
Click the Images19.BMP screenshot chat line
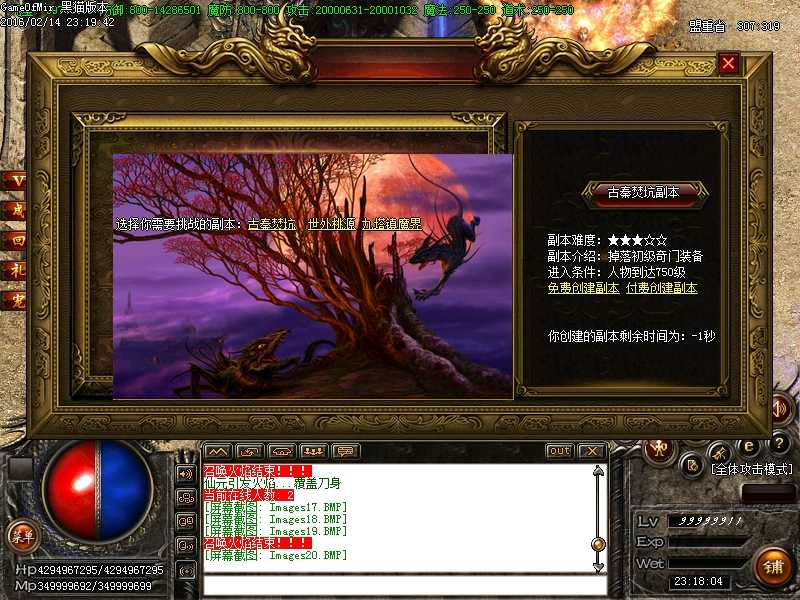tap(276, 531)
